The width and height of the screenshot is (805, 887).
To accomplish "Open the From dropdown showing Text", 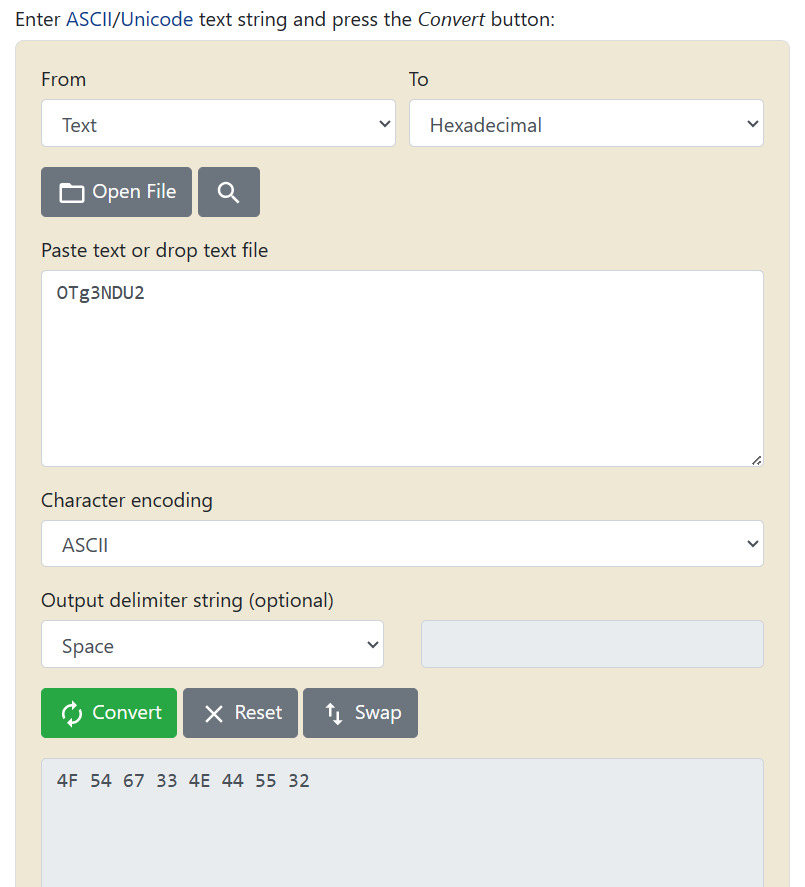I will point(218,125).
